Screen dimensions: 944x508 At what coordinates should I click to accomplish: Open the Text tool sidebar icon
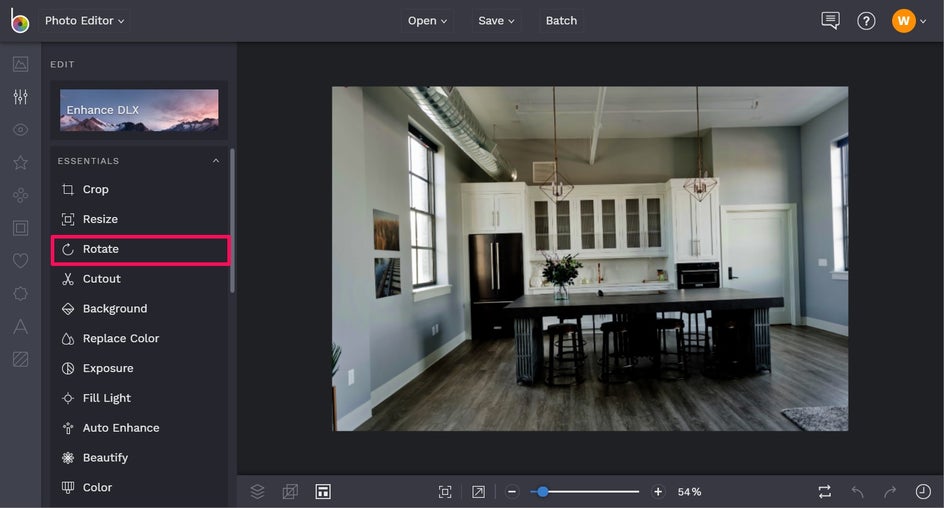click(20, 326)
